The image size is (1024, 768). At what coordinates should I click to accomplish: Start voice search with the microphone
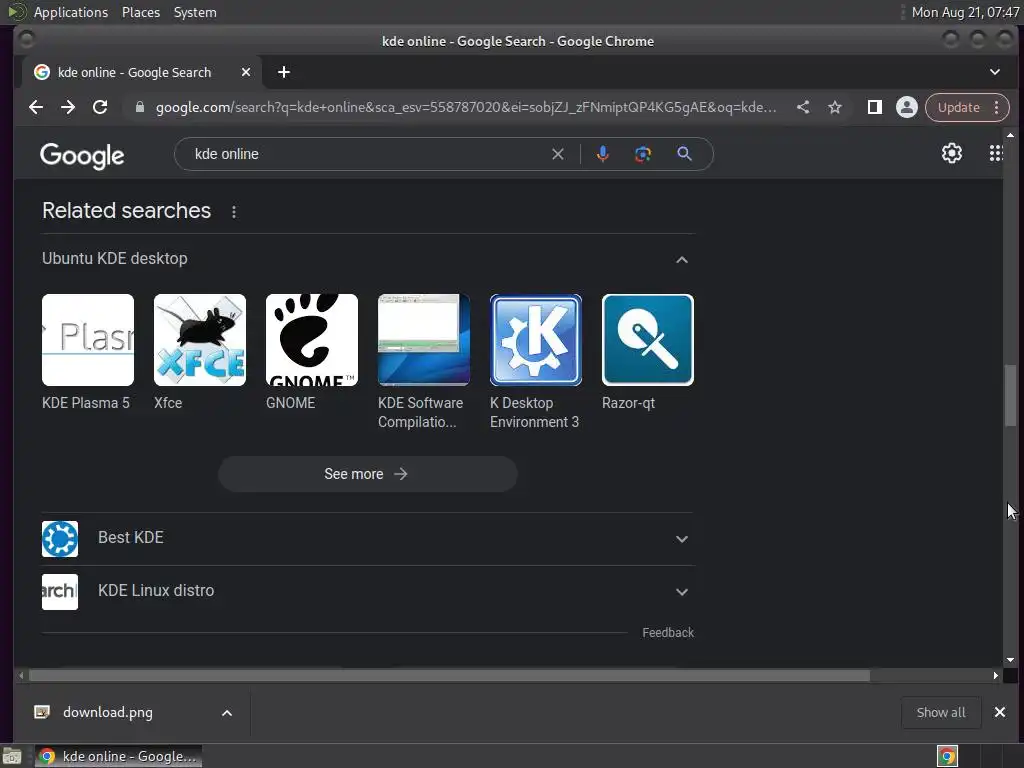click(603, 154)
